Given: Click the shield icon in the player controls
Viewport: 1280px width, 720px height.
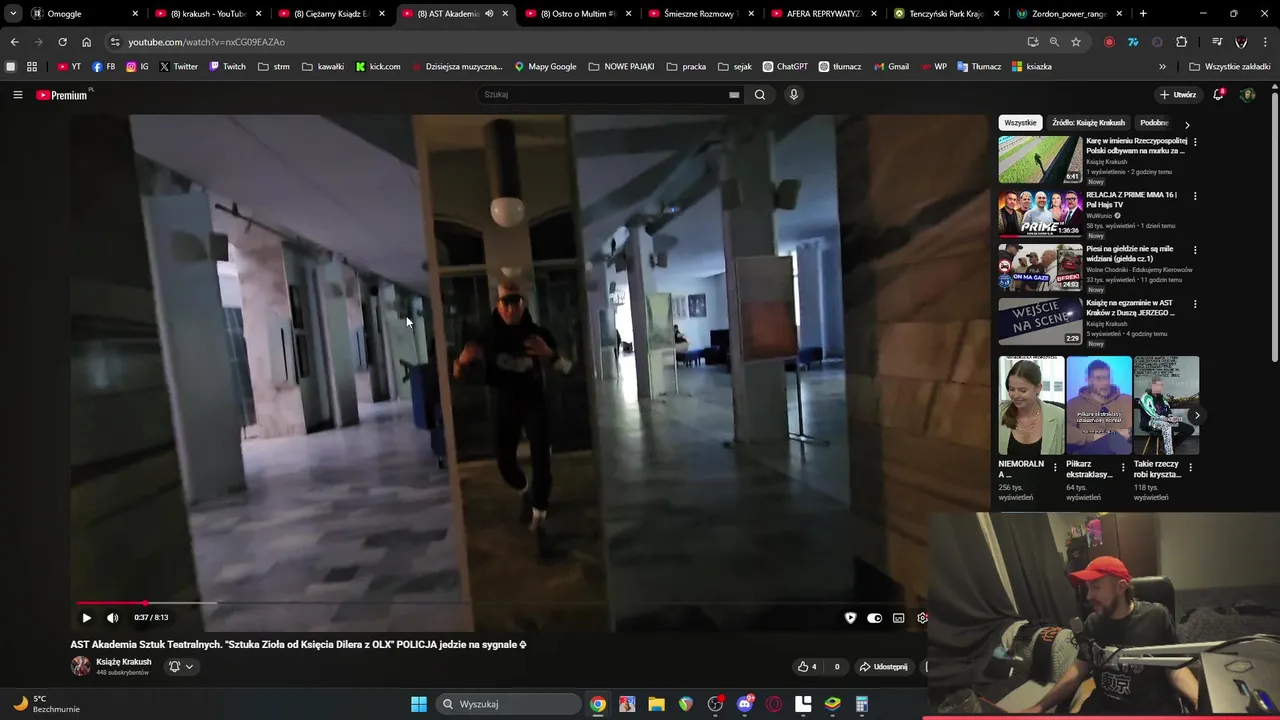Looking at the screenshot, I should click(850, 618).
